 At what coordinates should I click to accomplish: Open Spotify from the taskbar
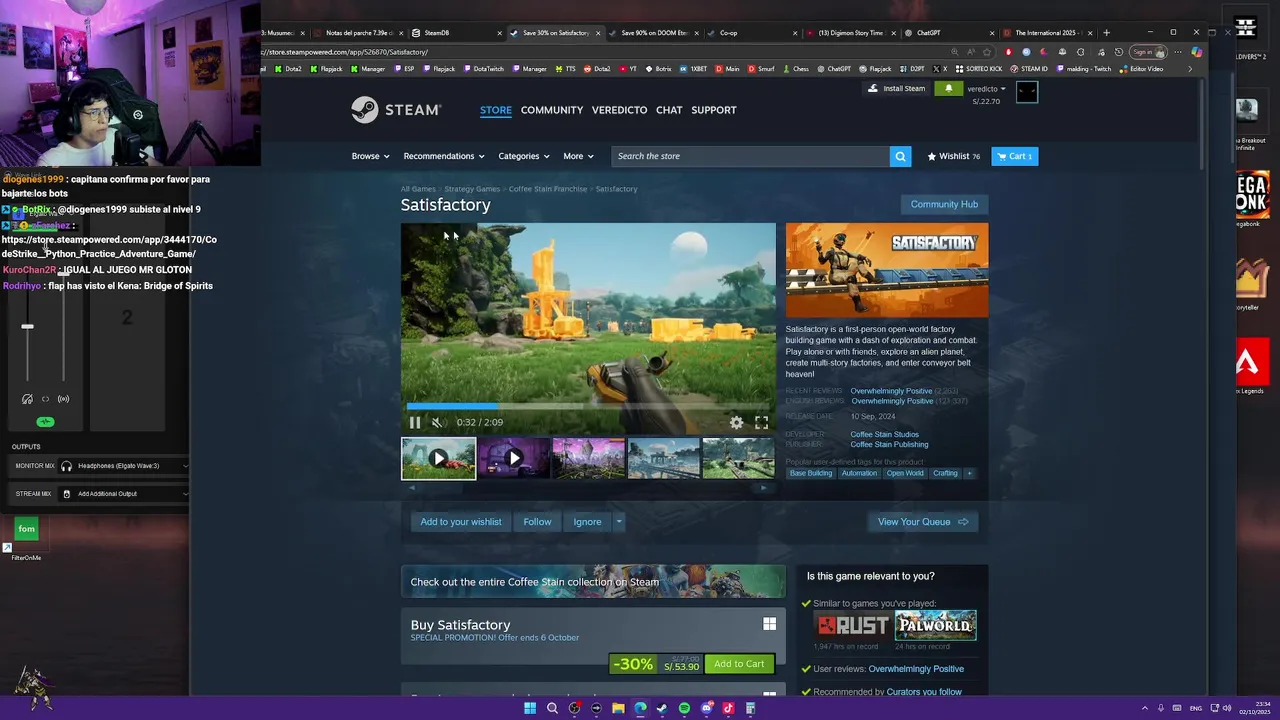tap(684, 708)
